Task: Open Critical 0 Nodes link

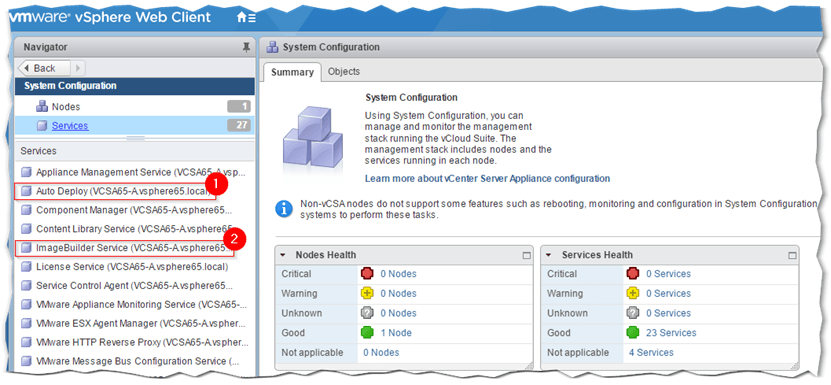Action: 399,274
